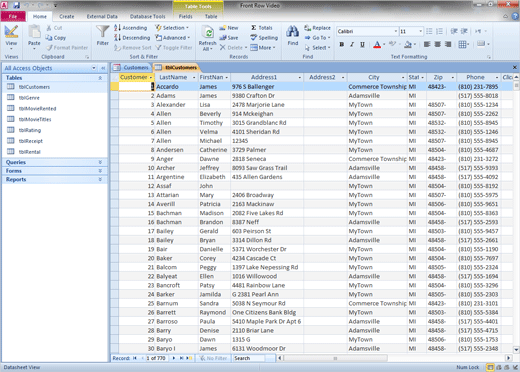The width and height of the screenshot is (520, 372).
Task: Open the Calibri font name dropdown
Action: [x=396, y=31]
